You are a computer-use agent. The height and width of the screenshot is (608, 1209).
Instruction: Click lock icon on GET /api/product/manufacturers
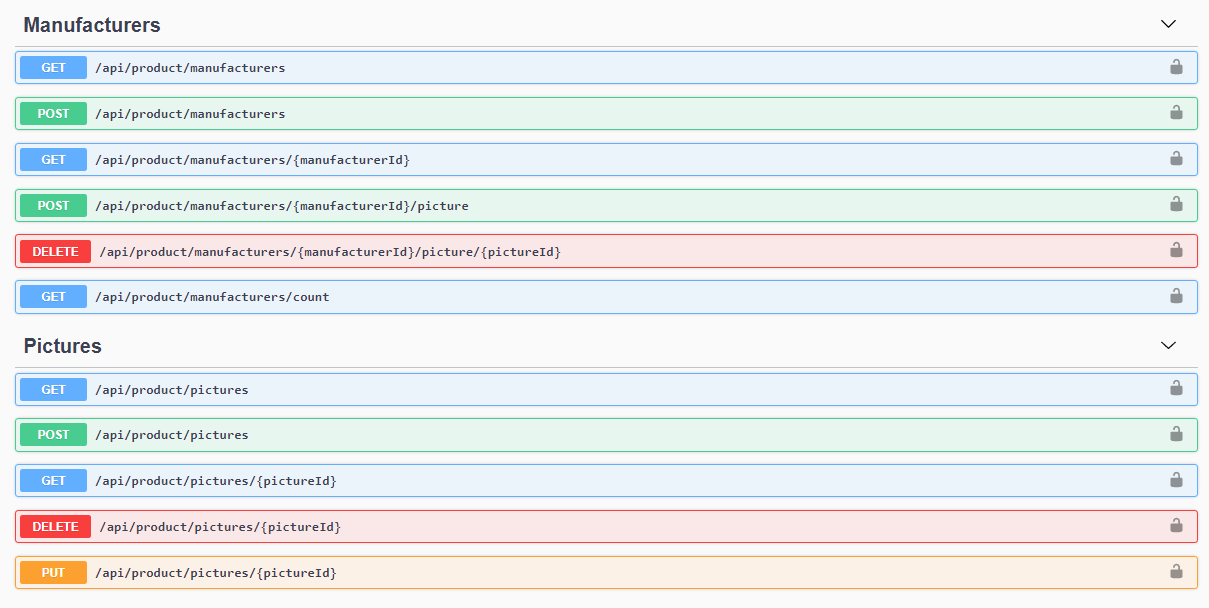pyautogui.click(x=1176, y=67)
